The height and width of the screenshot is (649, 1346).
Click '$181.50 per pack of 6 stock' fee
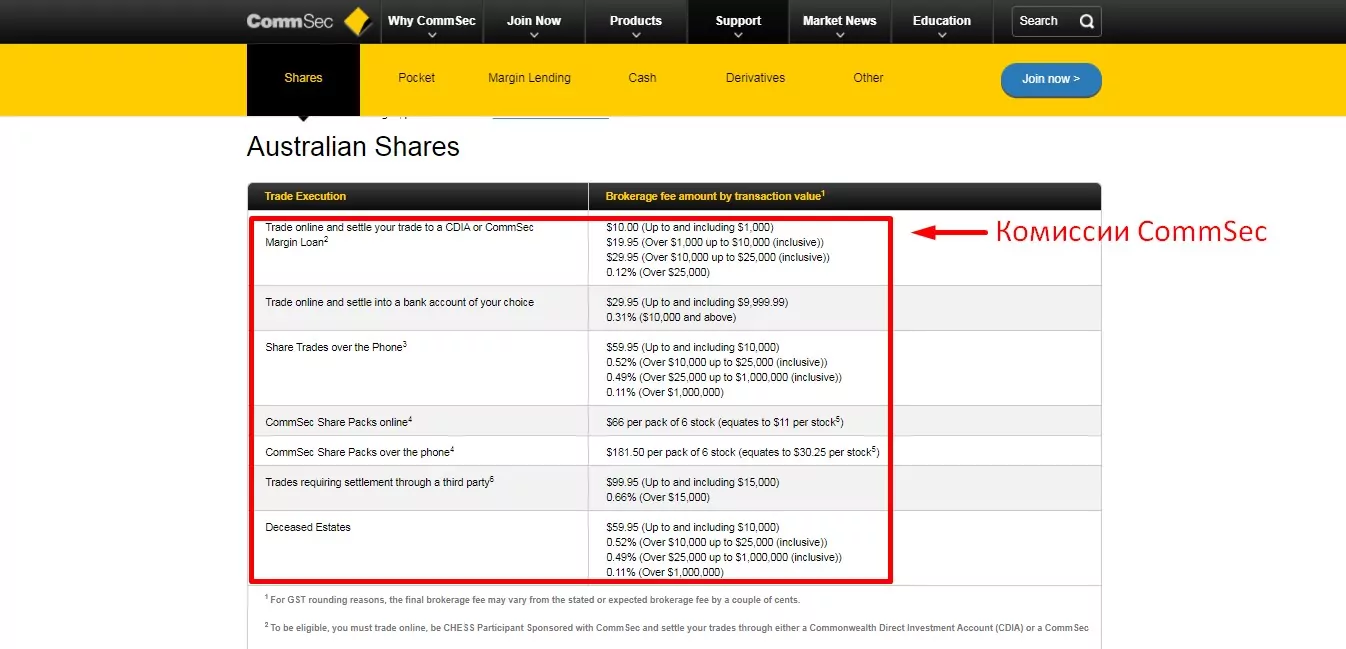[x=742, y=452]
